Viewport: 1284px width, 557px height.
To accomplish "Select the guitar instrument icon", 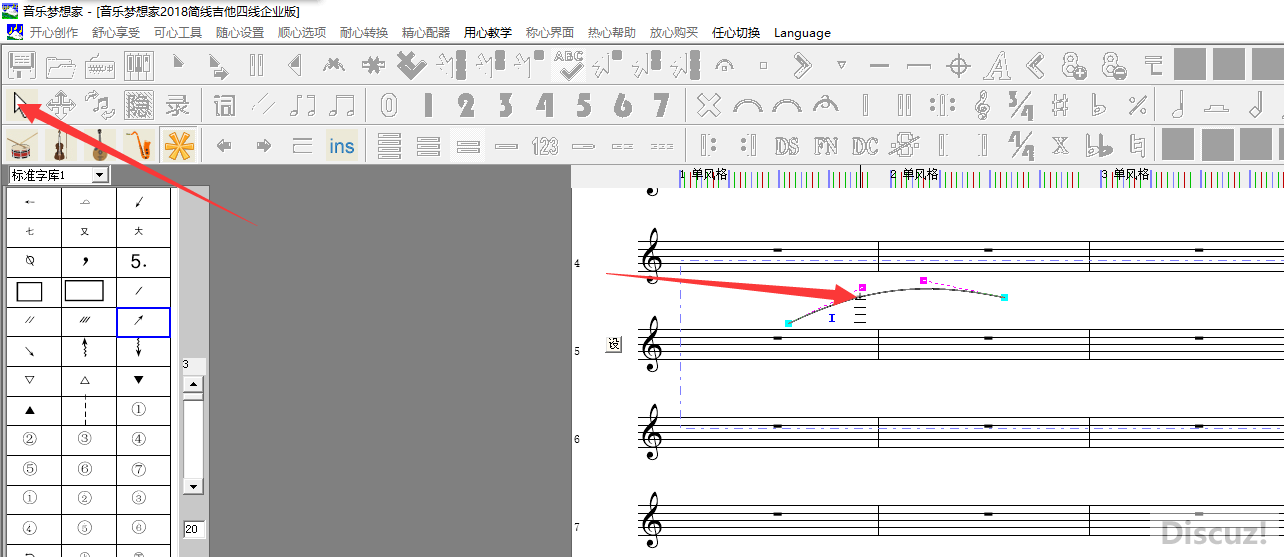I will pos(100,146).
